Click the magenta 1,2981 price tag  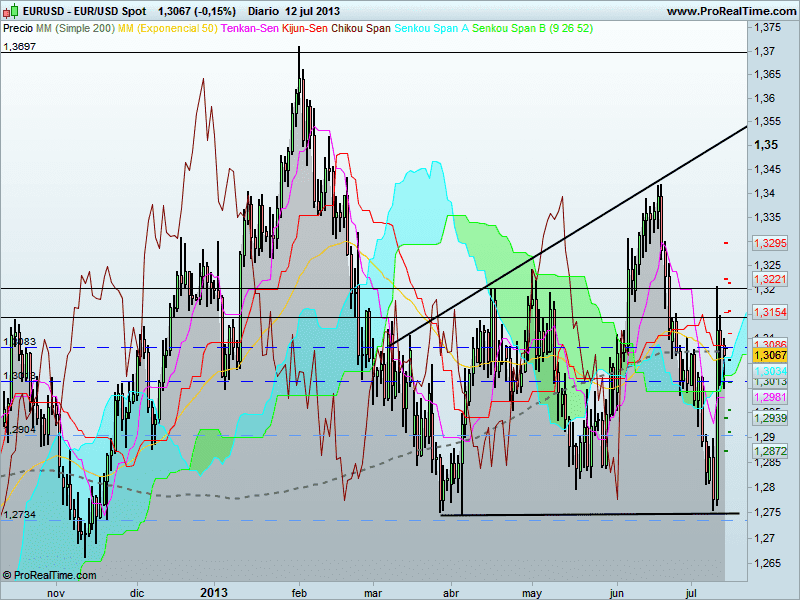[x=770, y=397]
